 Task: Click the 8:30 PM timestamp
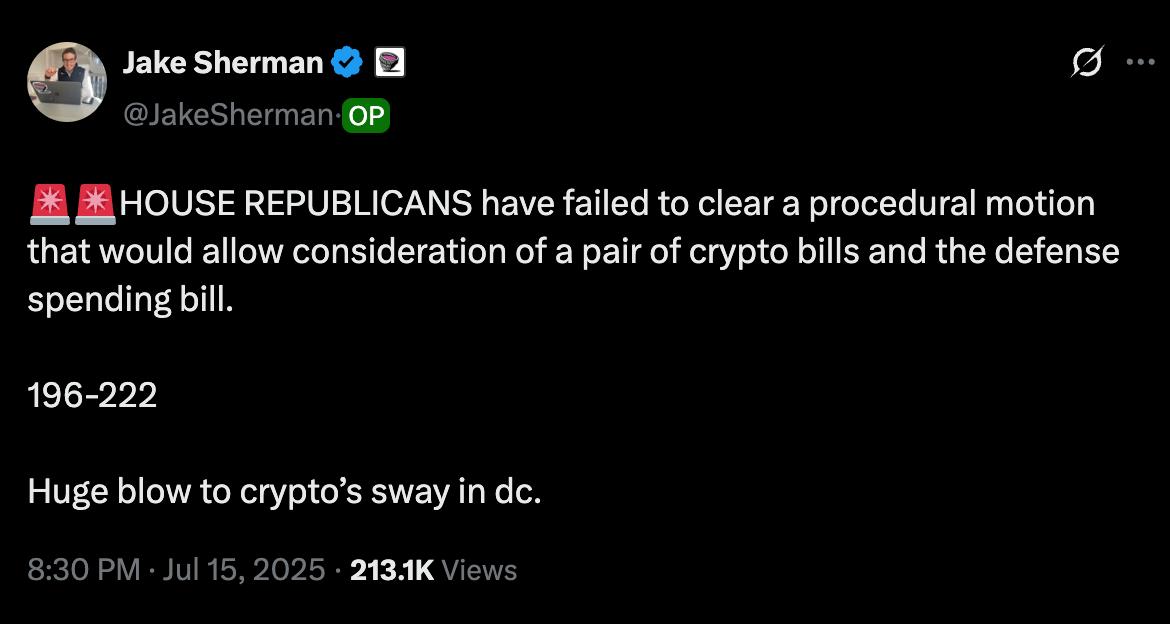(84, 570)
